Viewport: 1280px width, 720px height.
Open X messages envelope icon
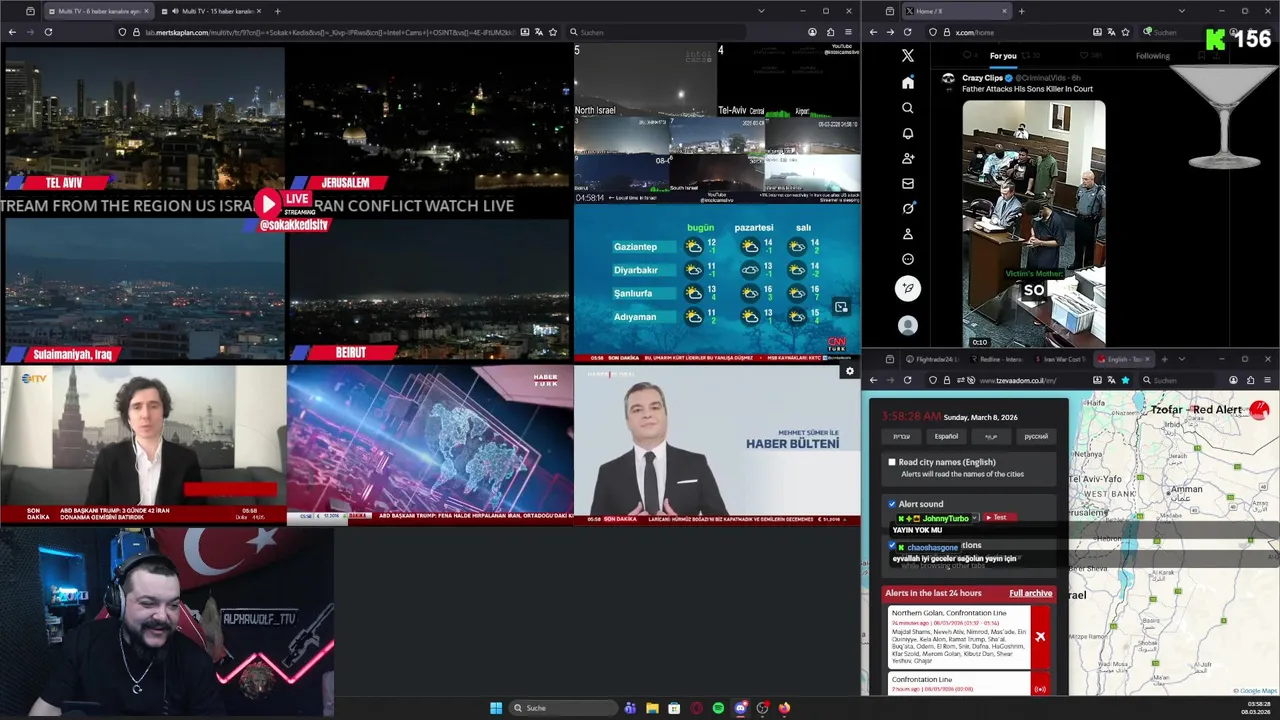point(908,183)
